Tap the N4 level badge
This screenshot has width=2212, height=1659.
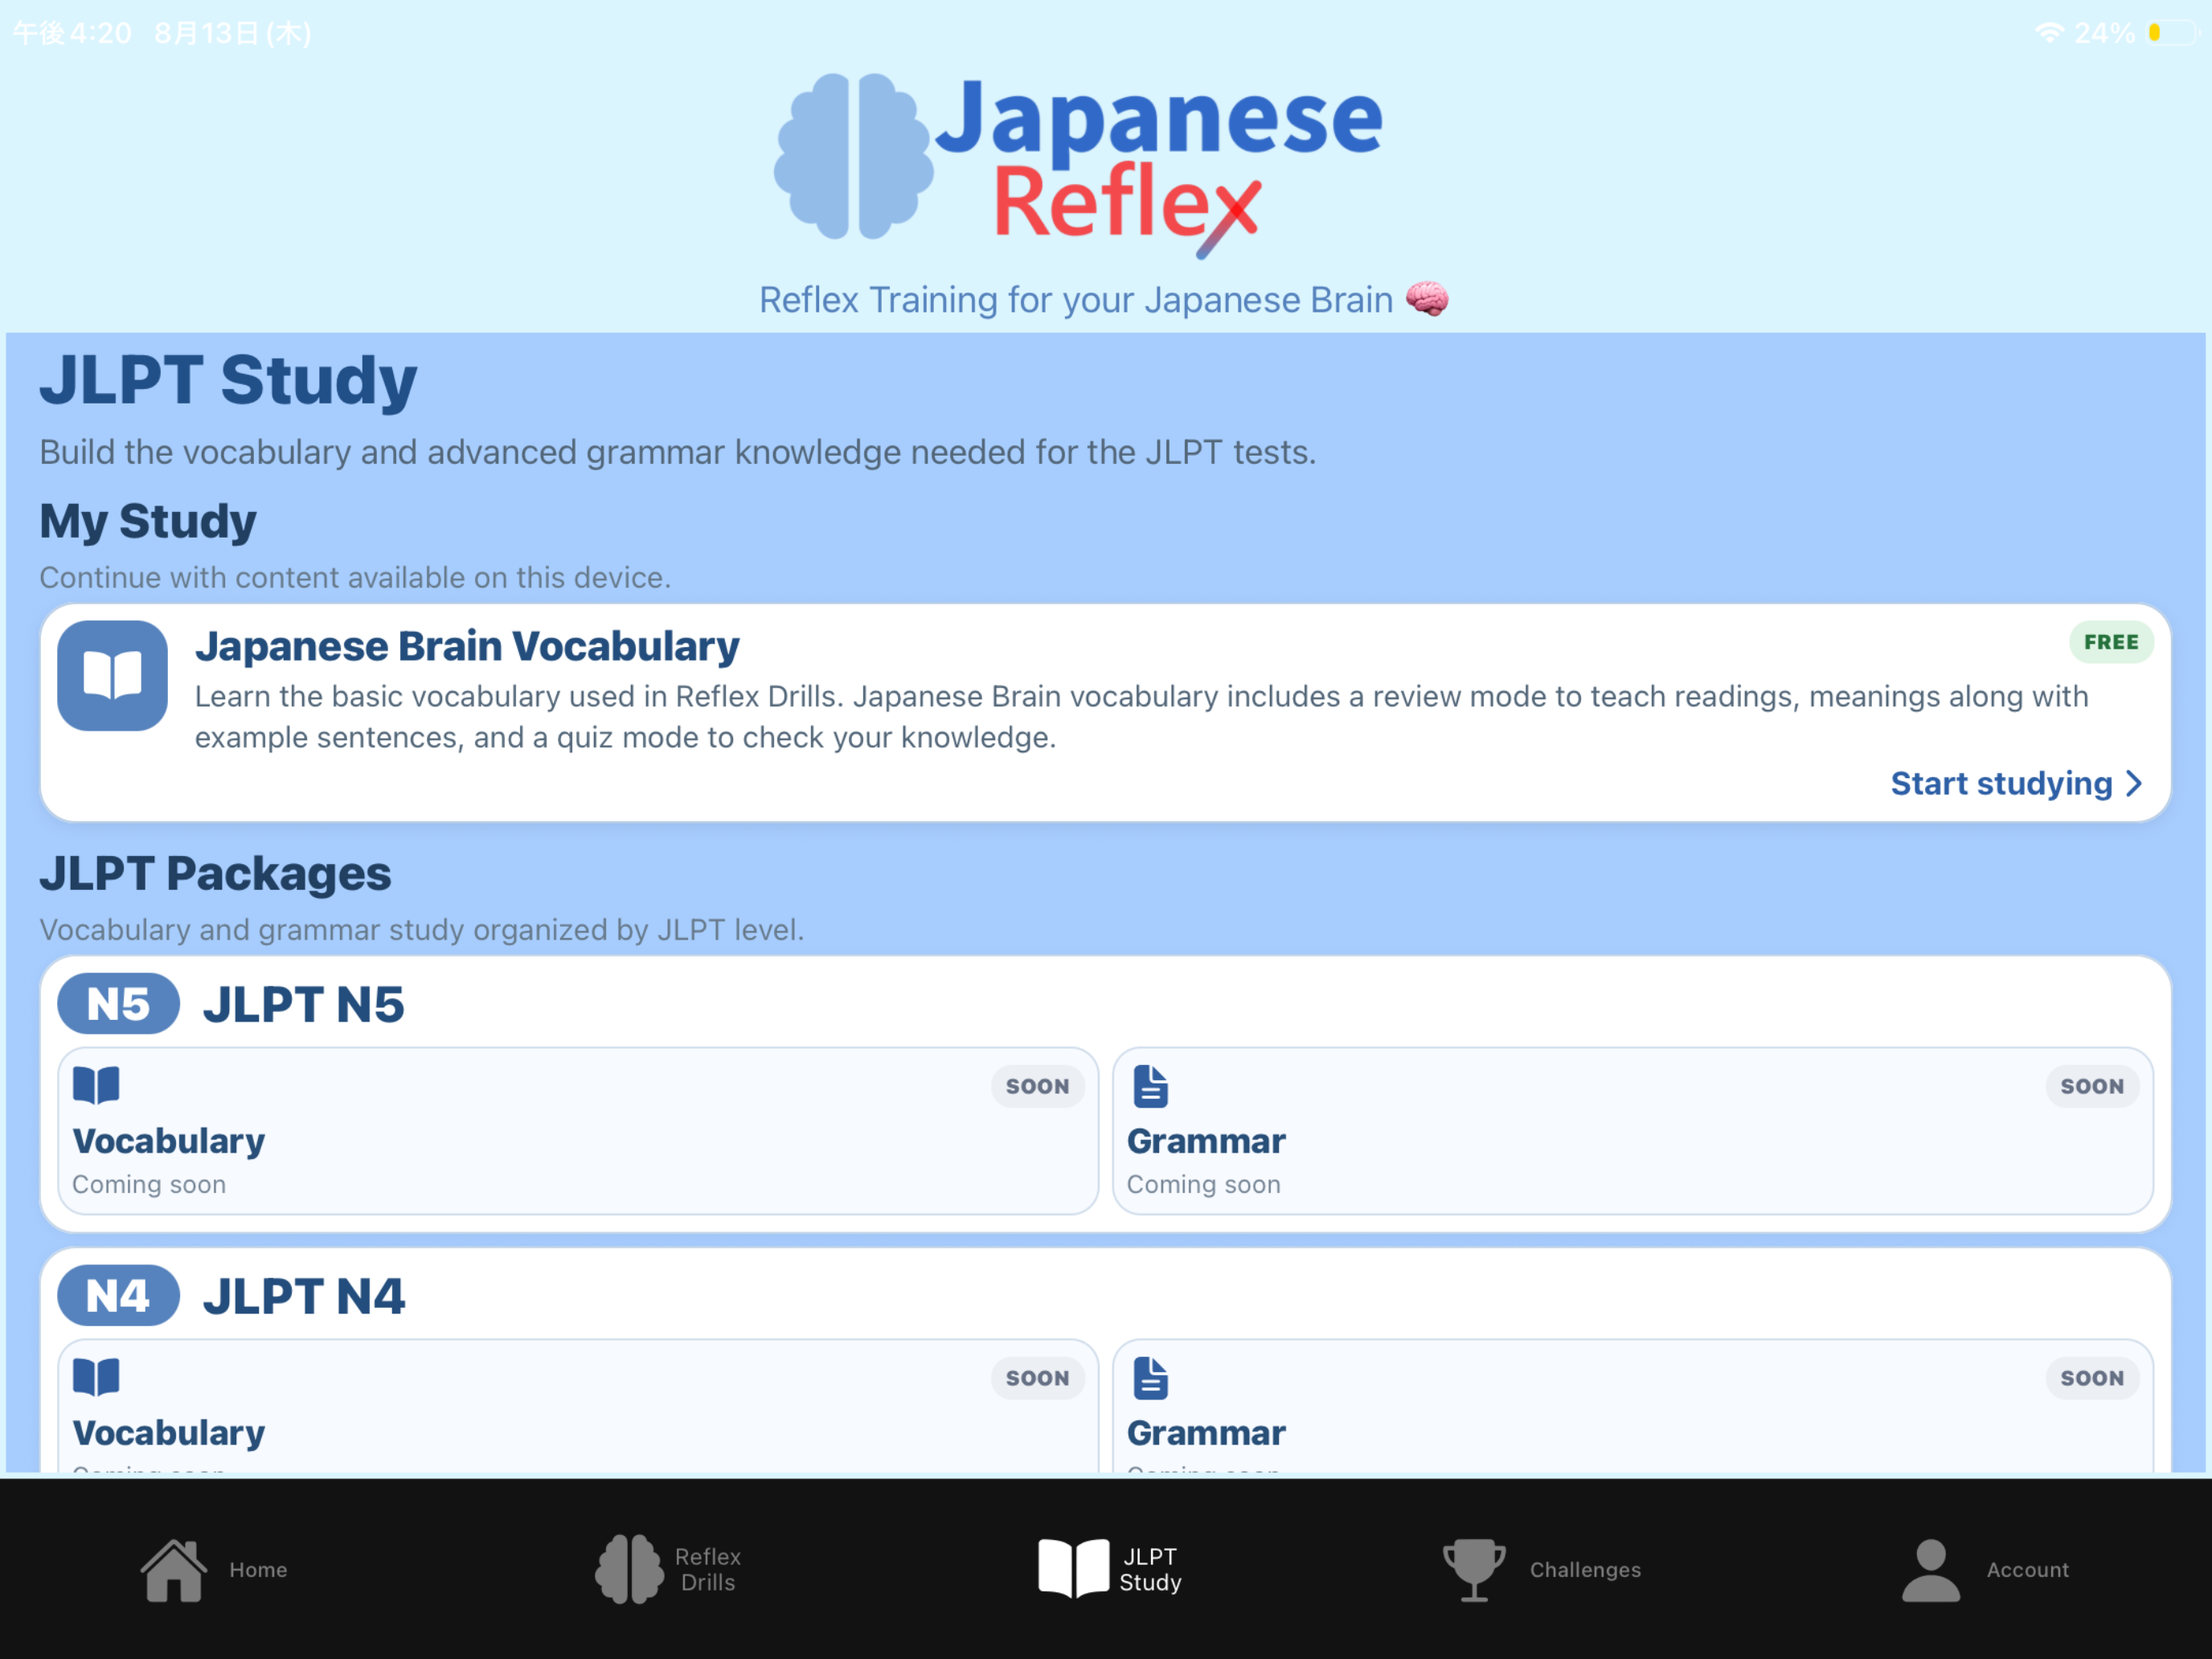pos(118,1296)
